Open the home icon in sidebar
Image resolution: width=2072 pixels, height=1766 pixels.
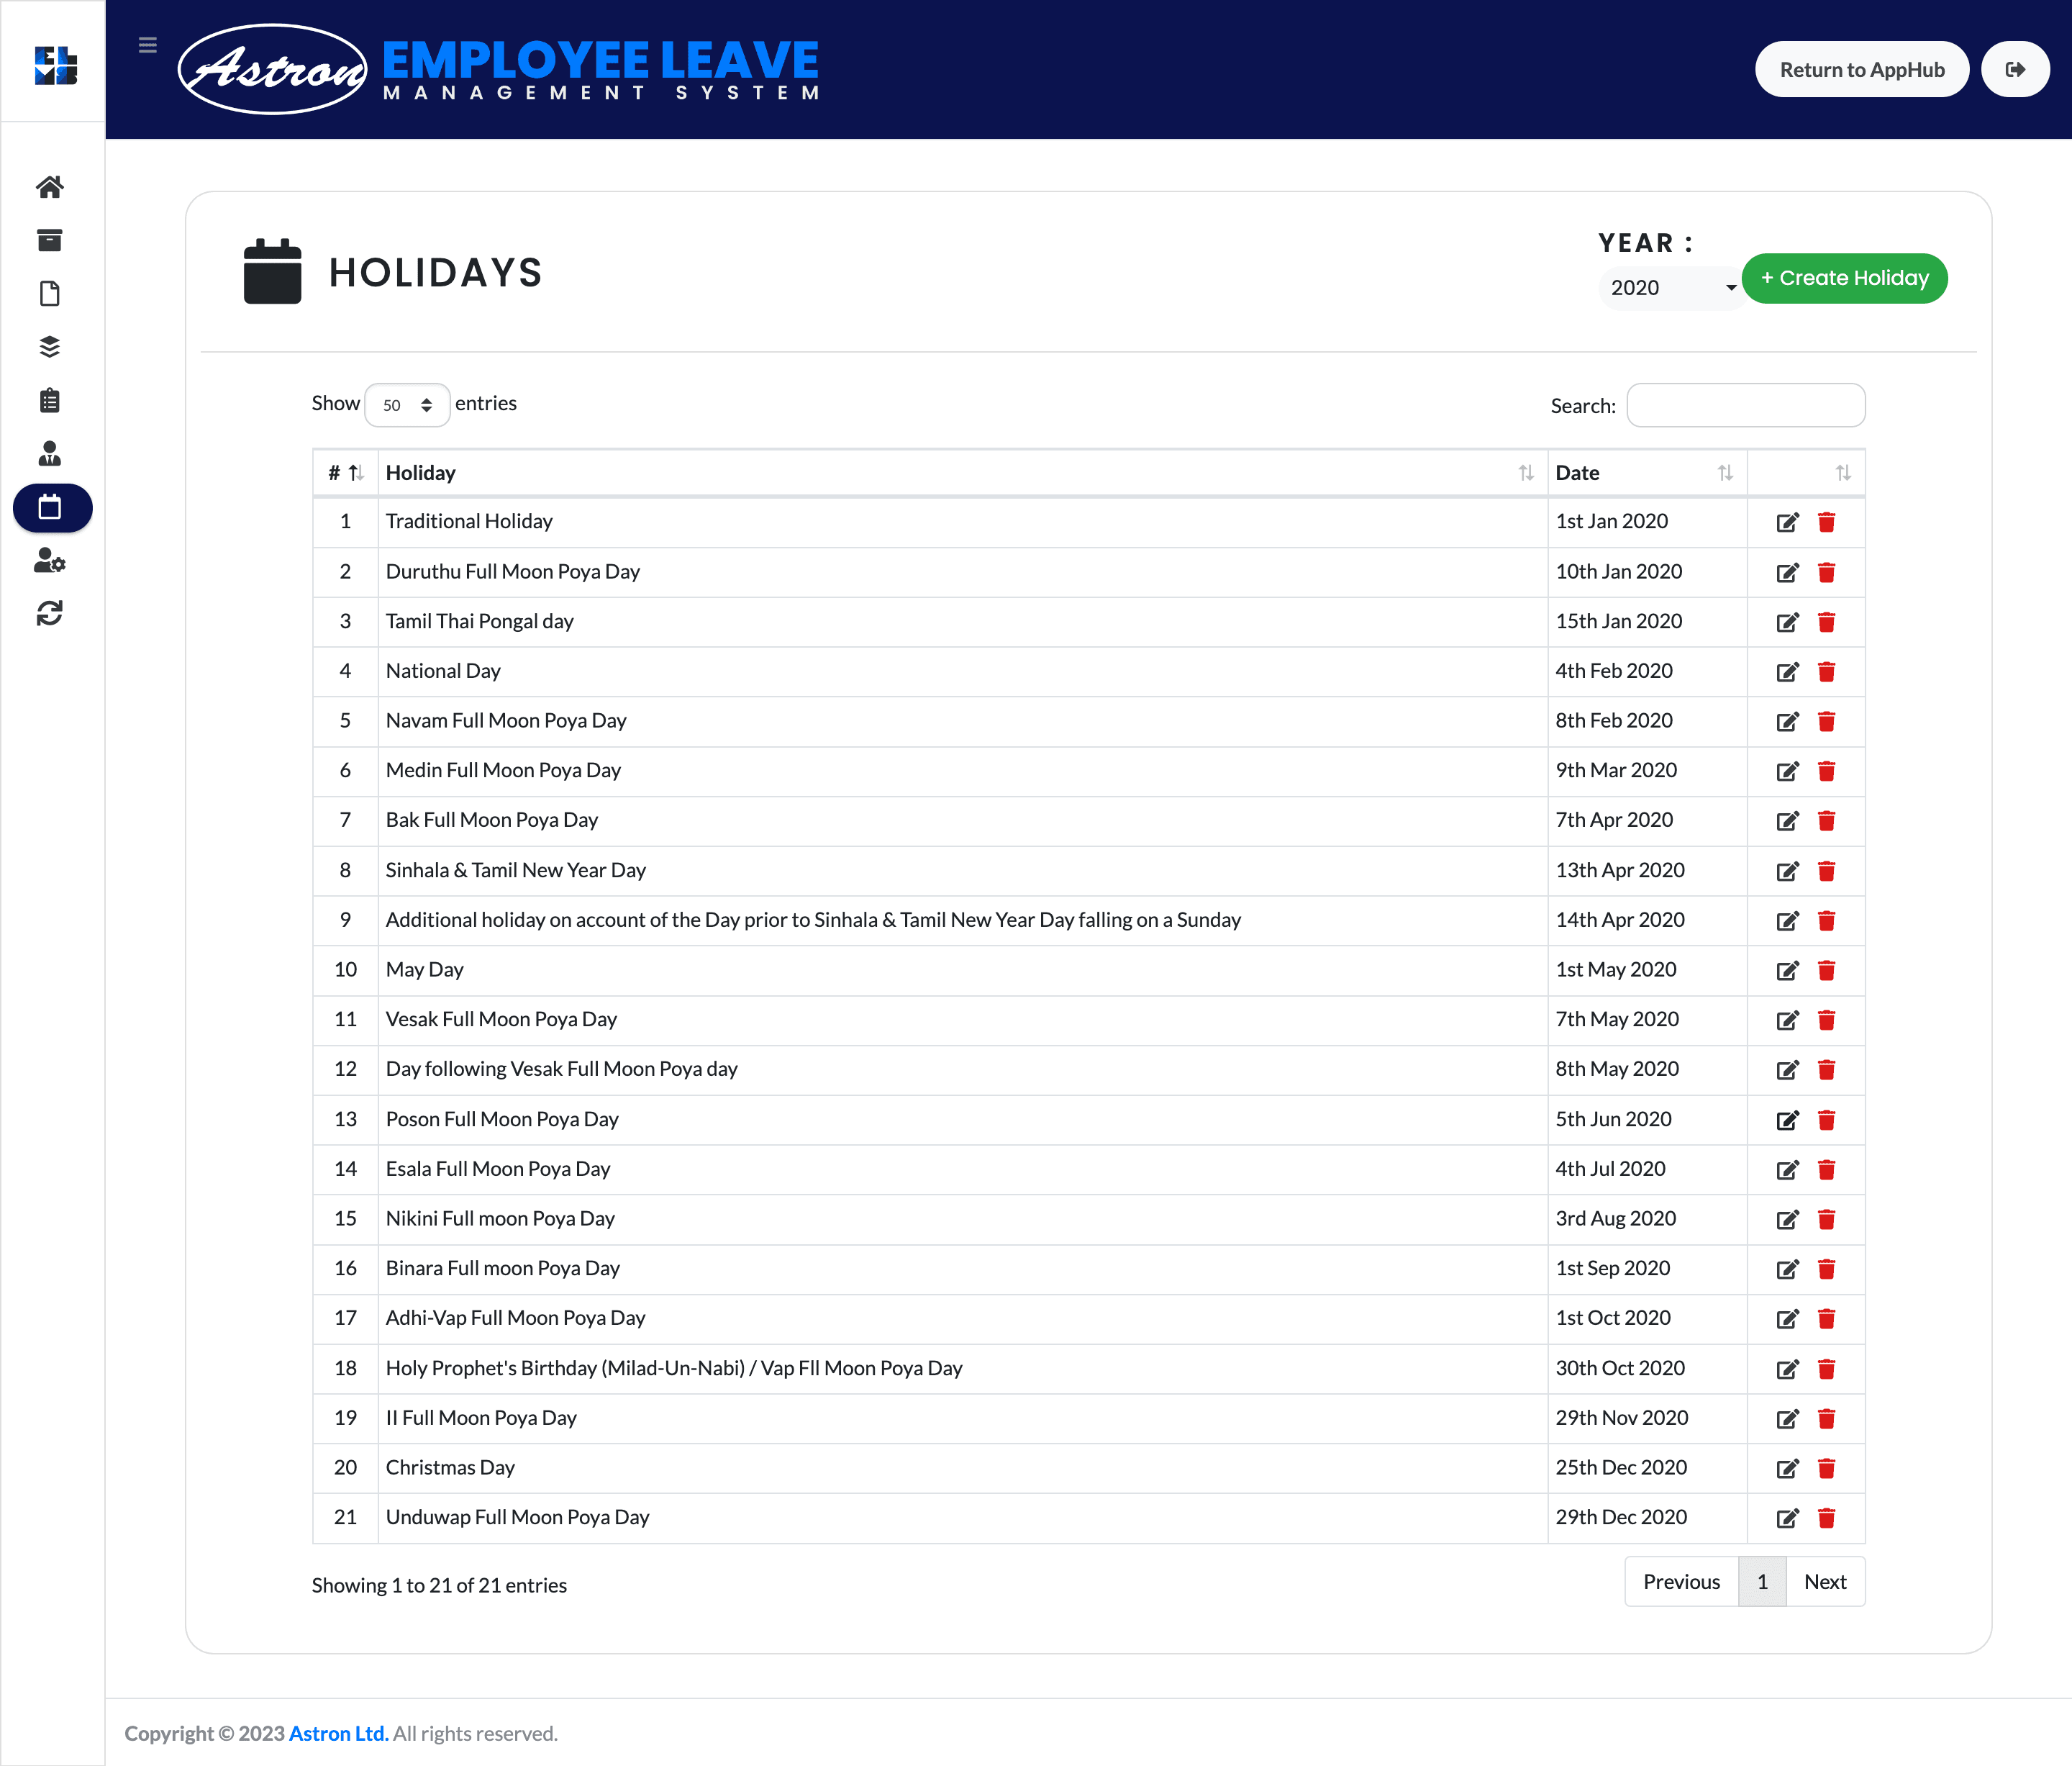(50, 187)
